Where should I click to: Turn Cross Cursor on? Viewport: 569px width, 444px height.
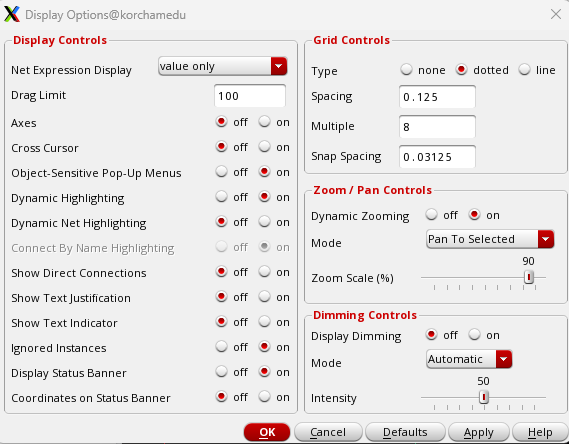pos(265,147)
